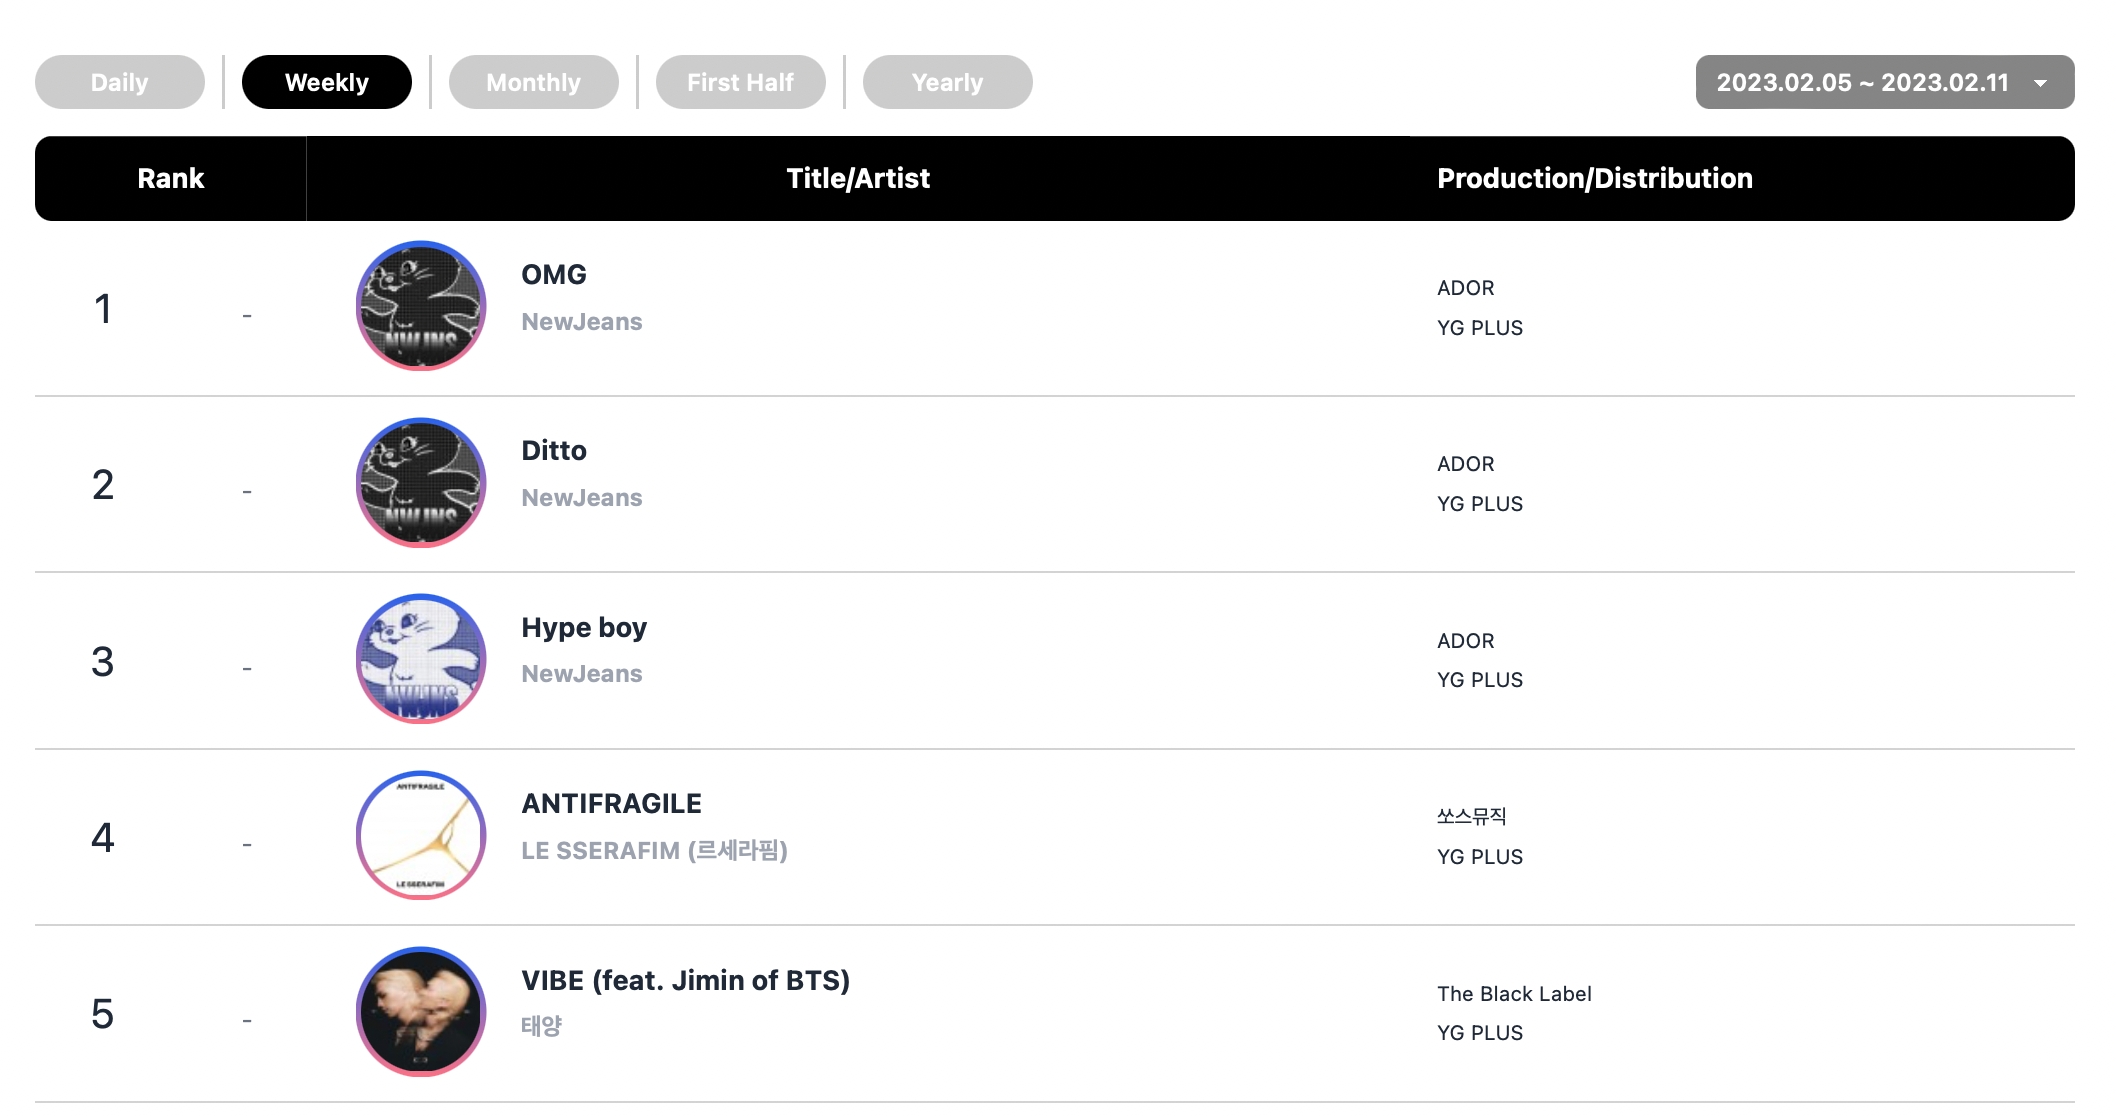Open the ANTIFRAGILE album cover image
The height and width of the screenshot is (1116, 2116).
point(421,835)
